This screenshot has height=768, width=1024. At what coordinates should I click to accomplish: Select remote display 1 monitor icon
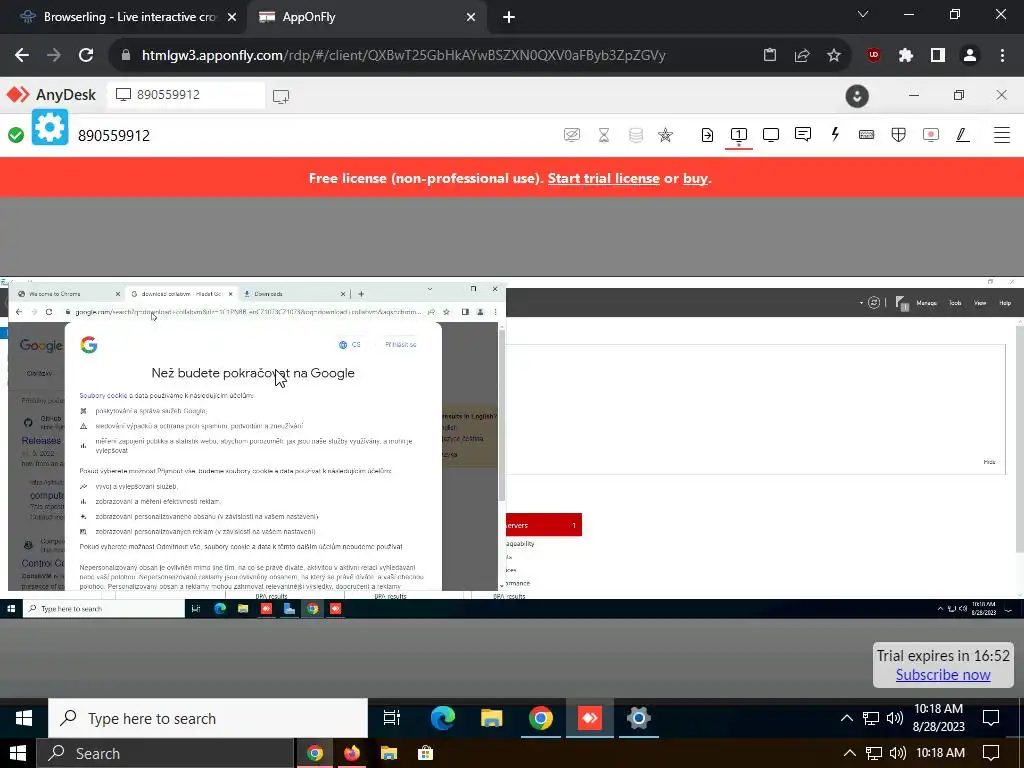[x=739, y=135]
